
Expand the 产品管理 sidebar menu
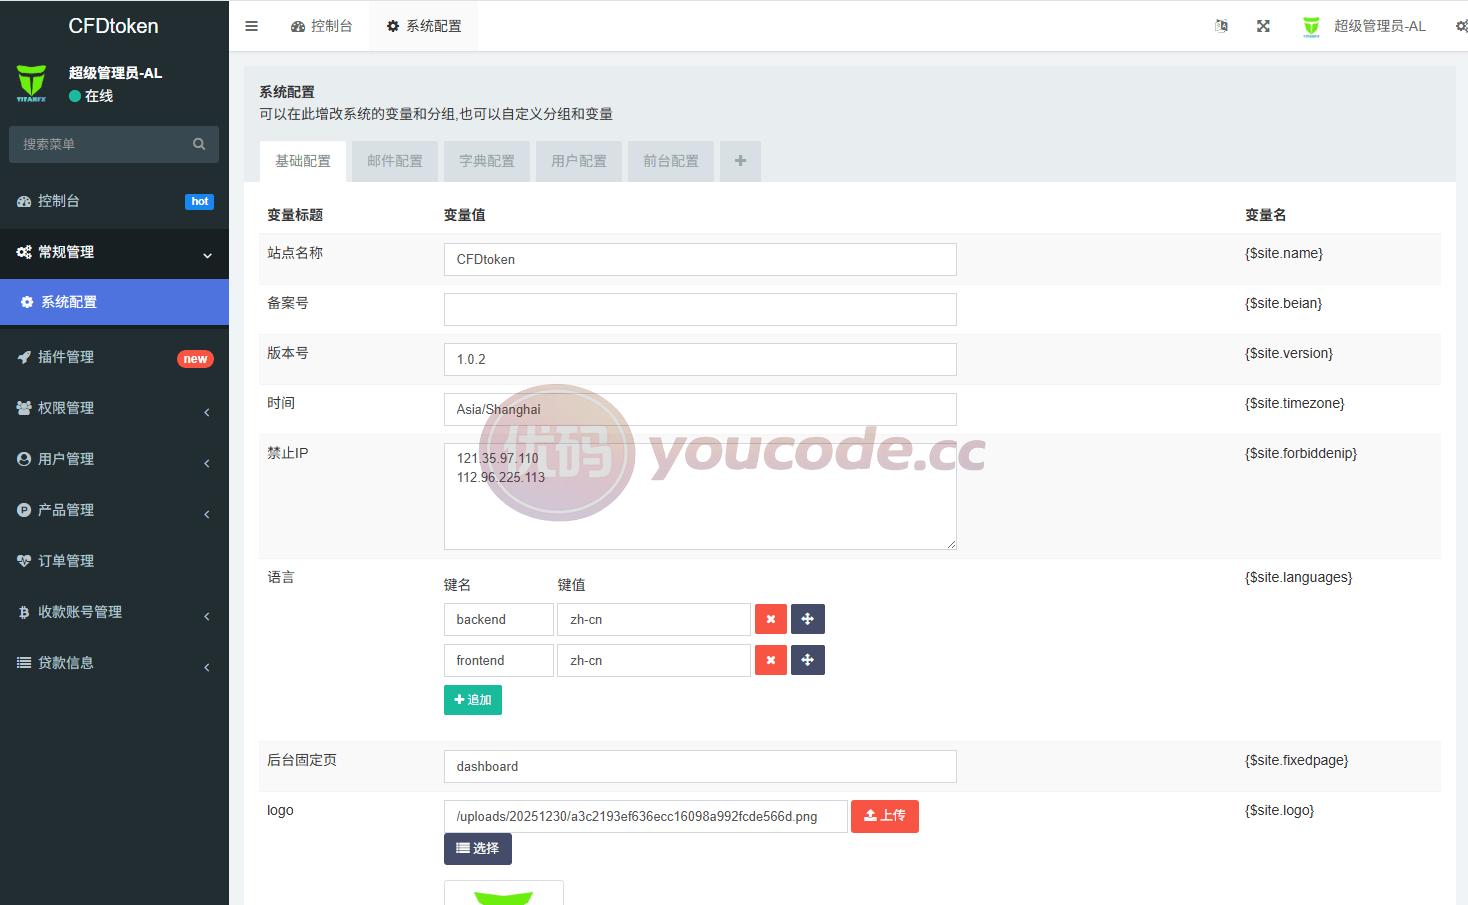click(114, 510)
